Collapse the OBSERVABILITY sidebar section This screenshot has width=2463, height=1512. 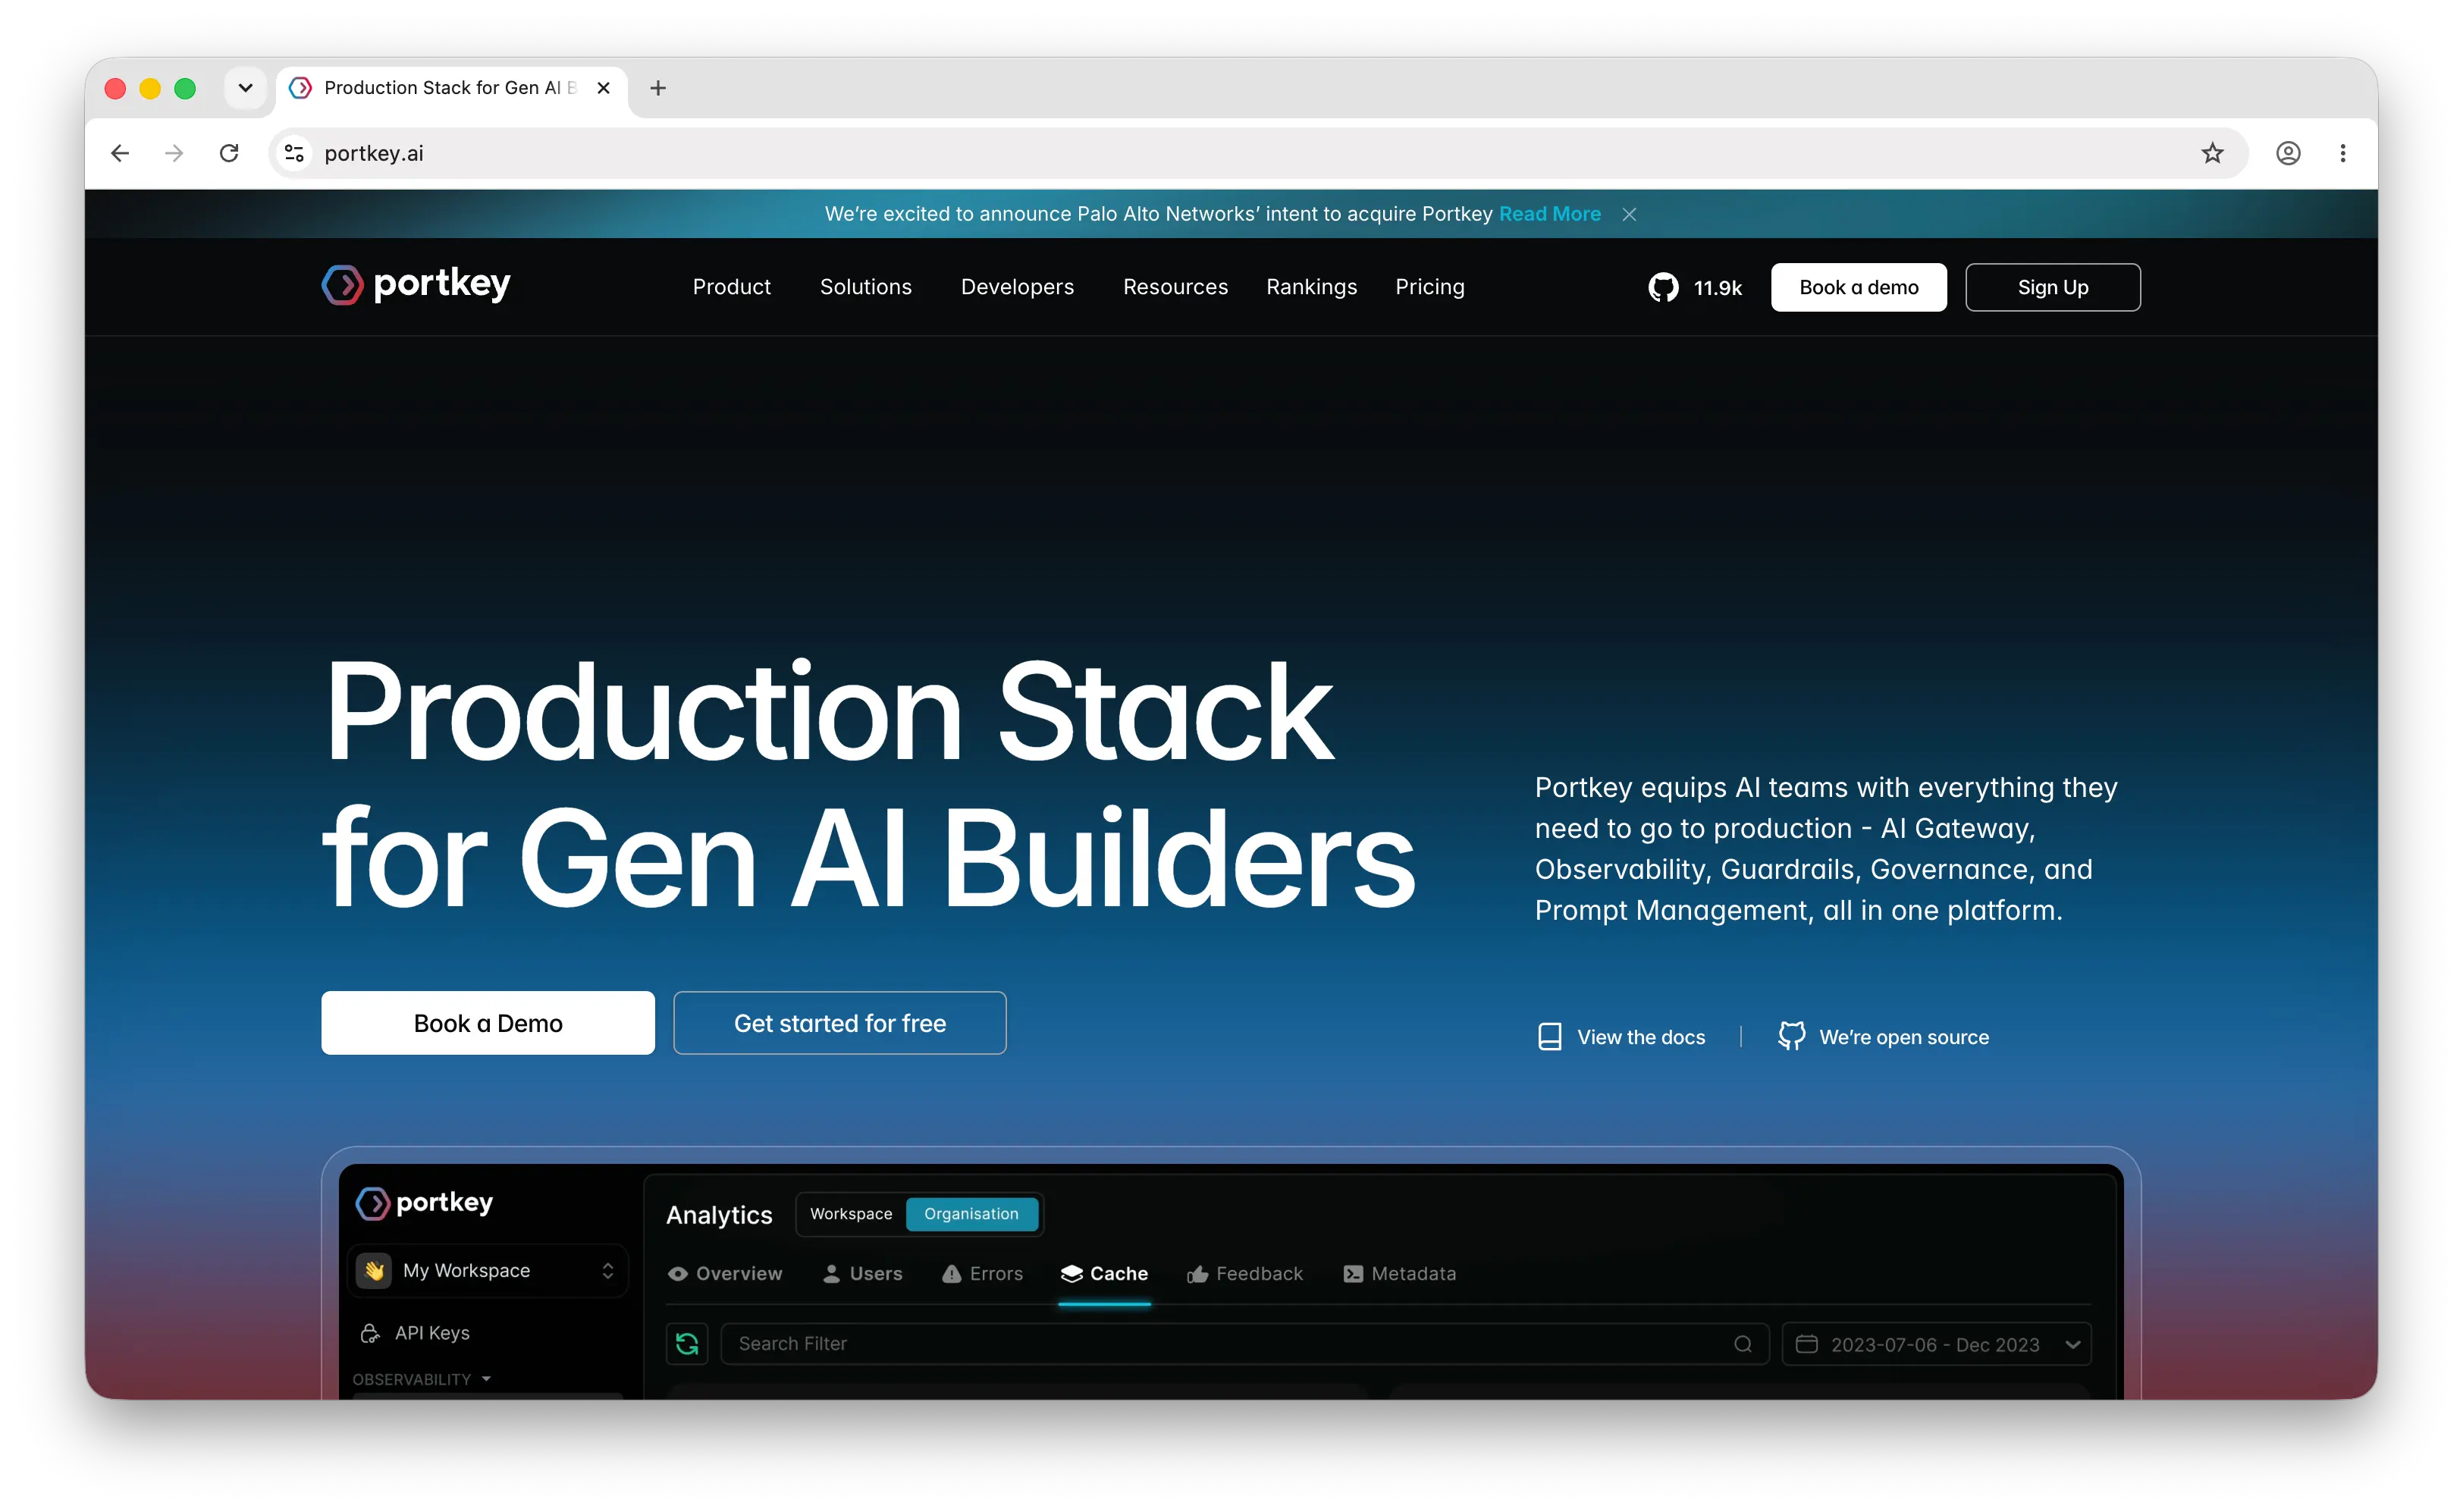click(x=421, y=1379)
